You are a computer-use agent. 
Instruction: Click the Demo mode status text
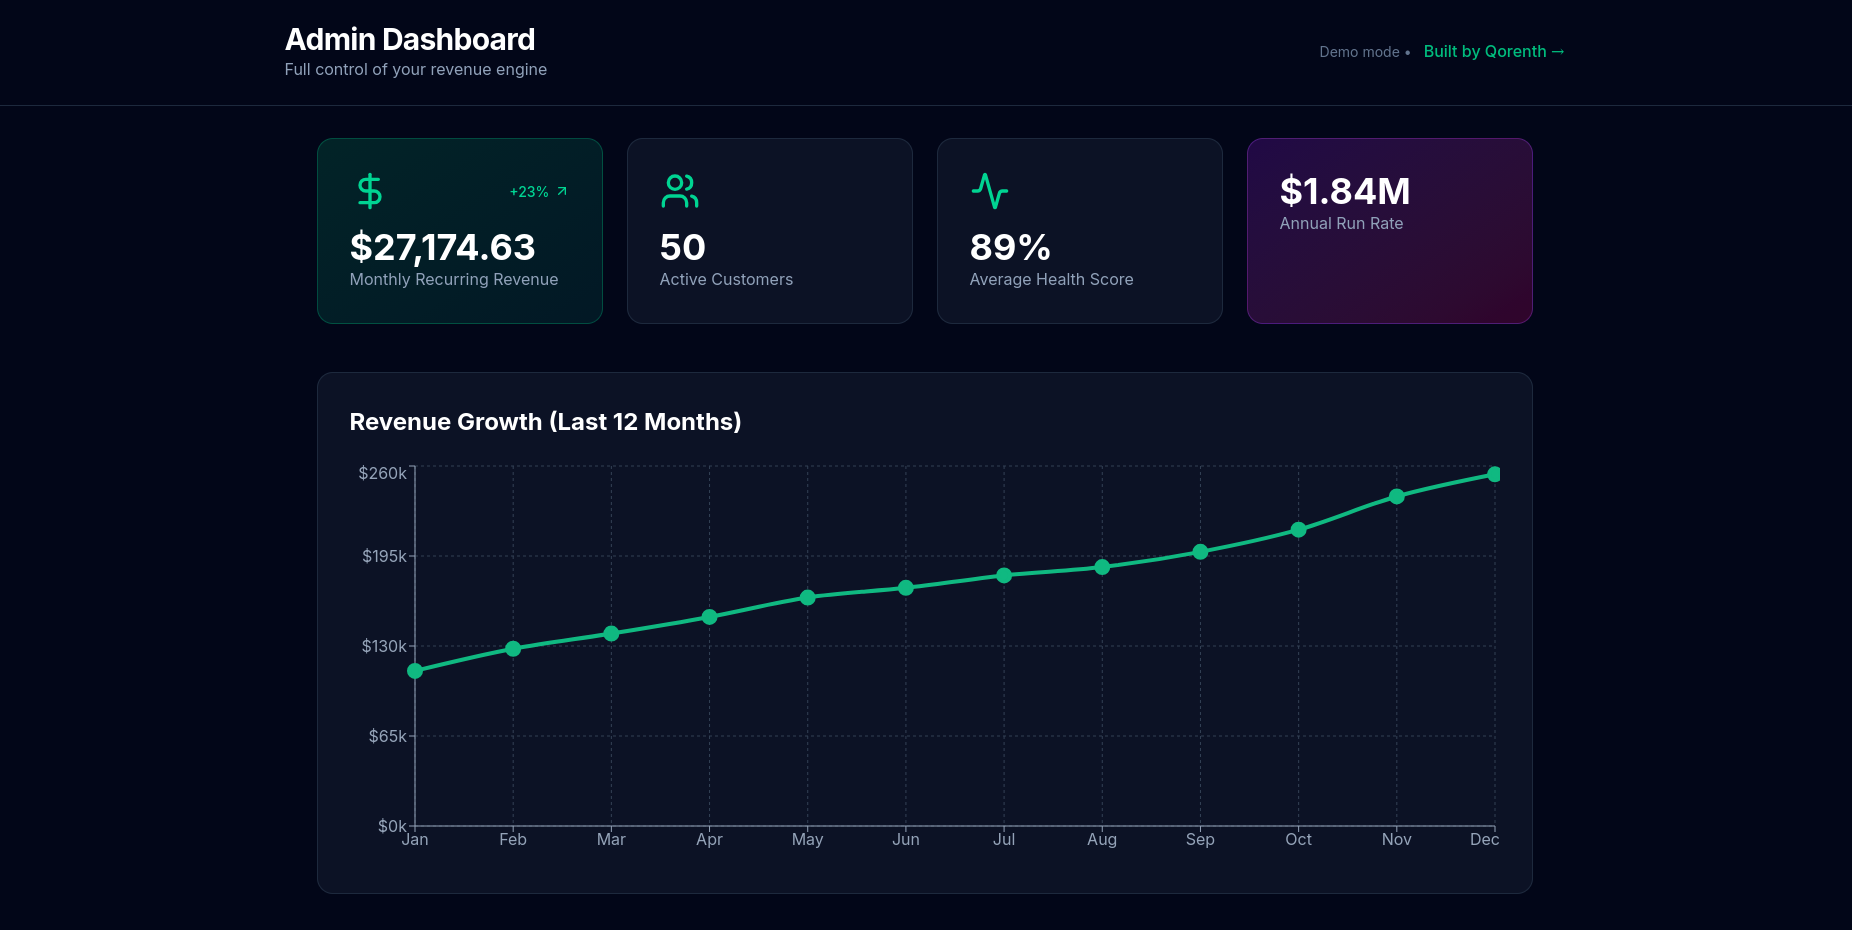pos(1360,52)
